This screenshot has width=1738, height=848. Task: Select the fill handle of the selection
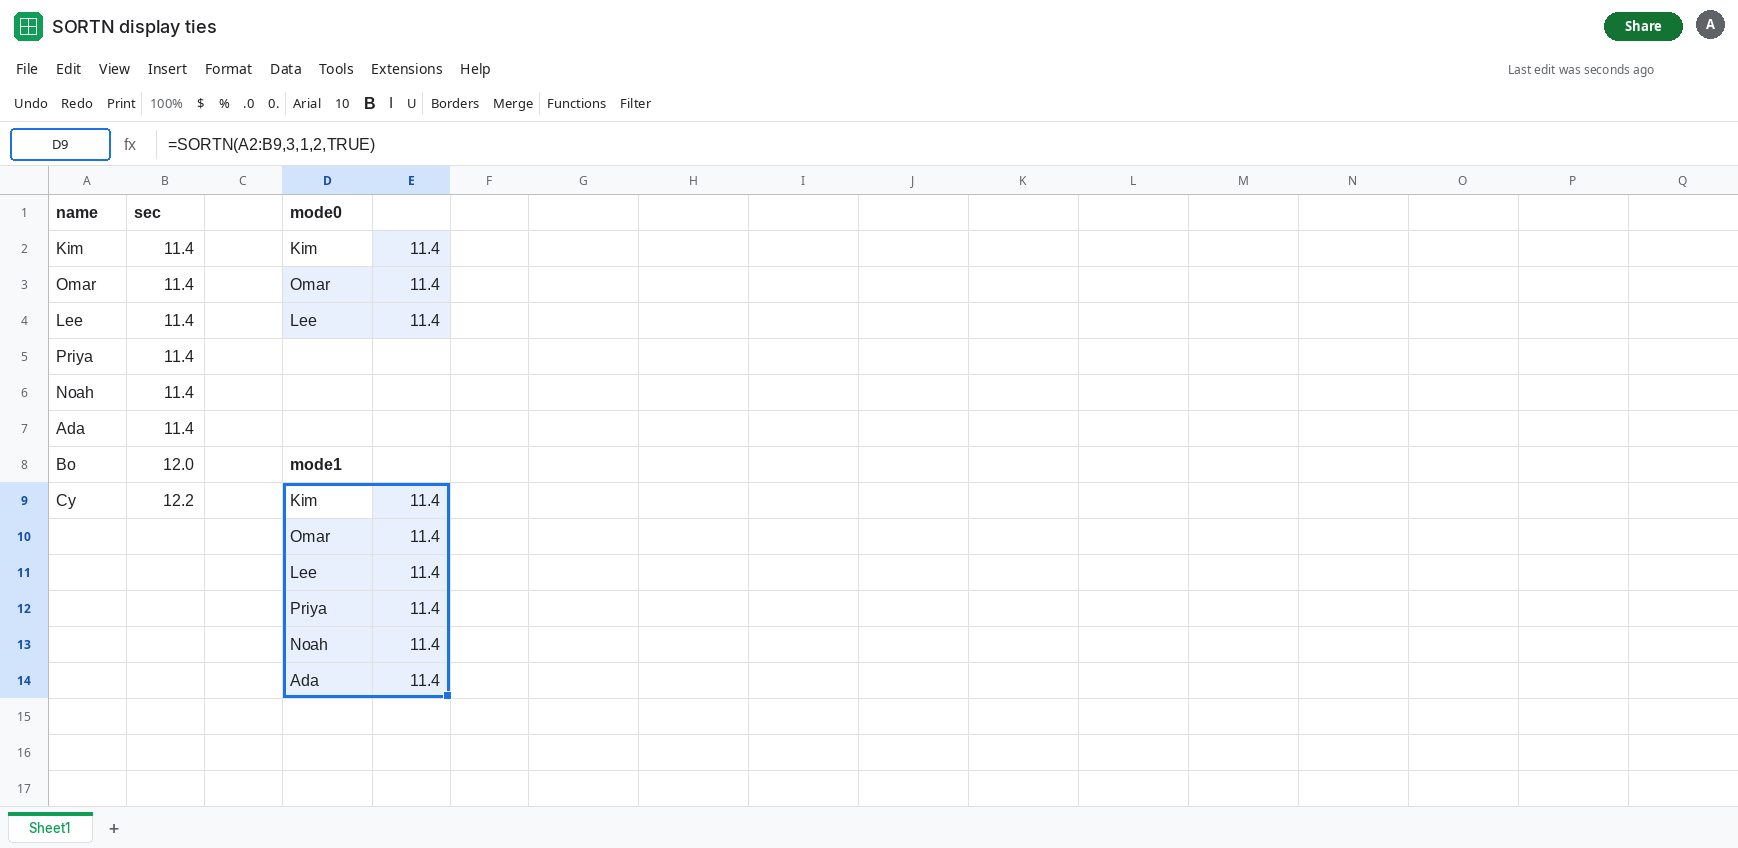pos(448,696)
